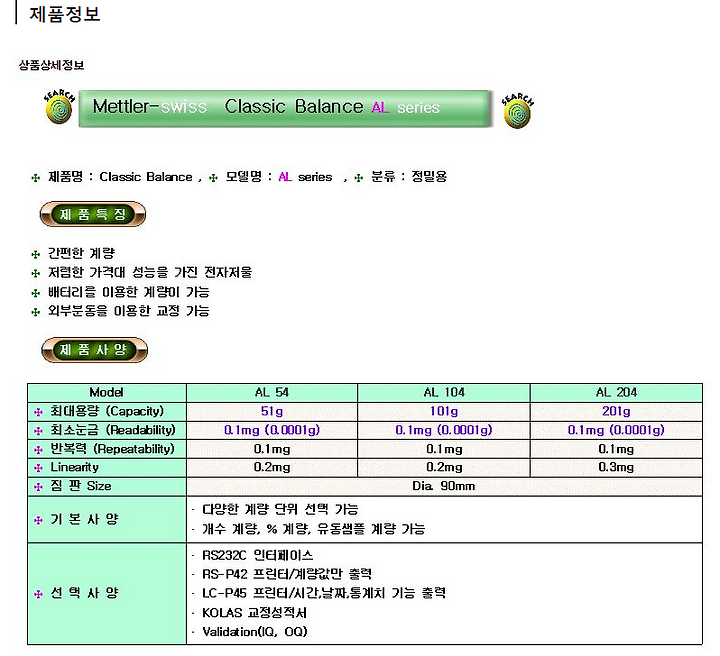Click the bullet icon beside 배터리를 이용한
Image resolution: width=720 pixels, height=656 pixels.
[x=36, y=293]
